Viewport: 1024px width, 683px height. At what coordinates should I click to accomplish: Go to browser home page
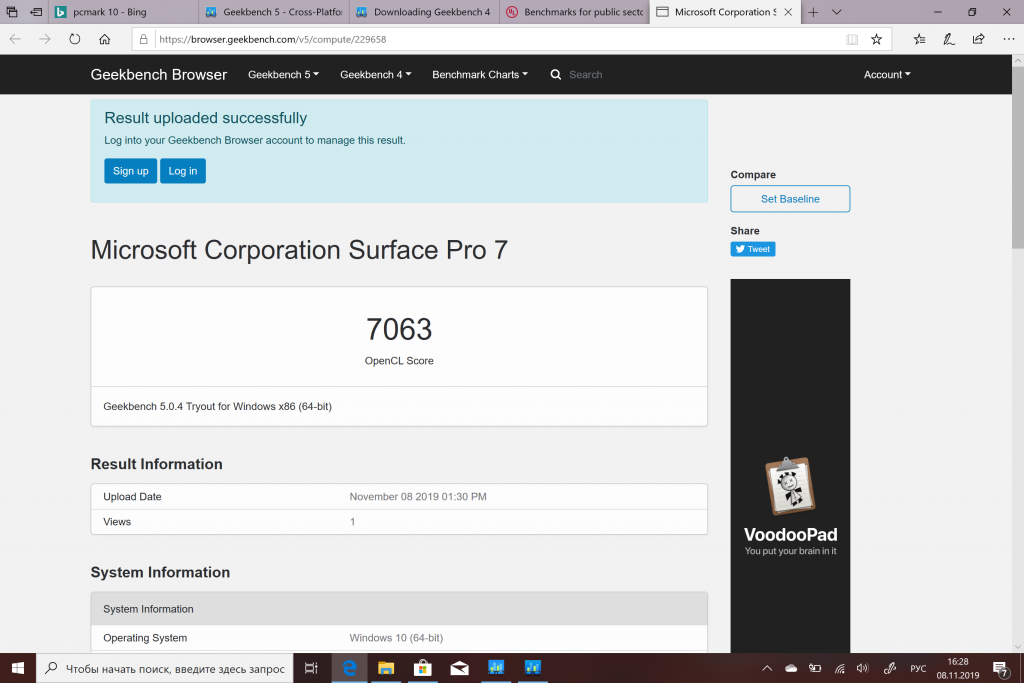pyautogui.click(x=105, y=39)
